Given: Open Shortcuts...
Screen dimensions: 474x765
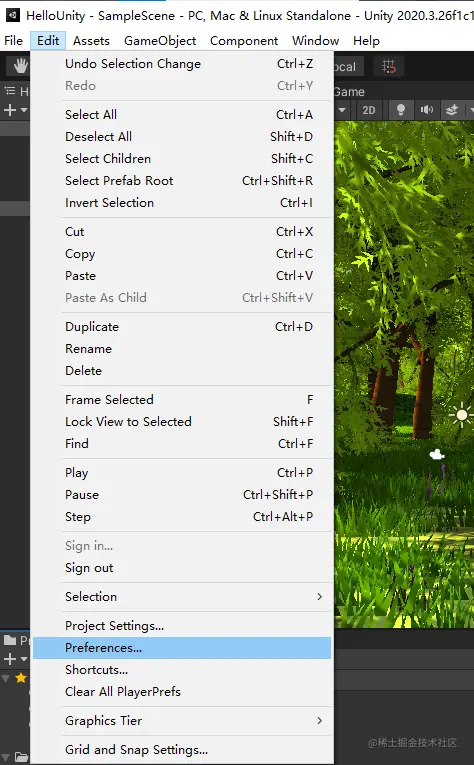Looking at the screenshot, I should point(182,669).
